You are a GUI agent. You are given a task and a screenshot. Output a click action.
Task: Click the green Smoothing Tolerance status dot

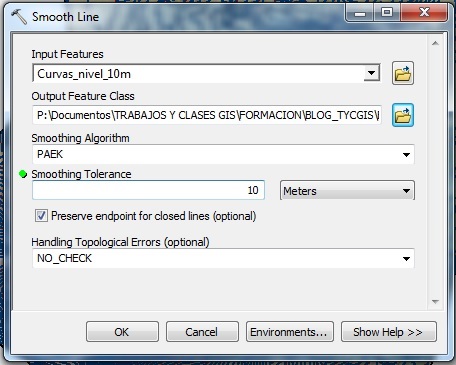click(23, 174)
